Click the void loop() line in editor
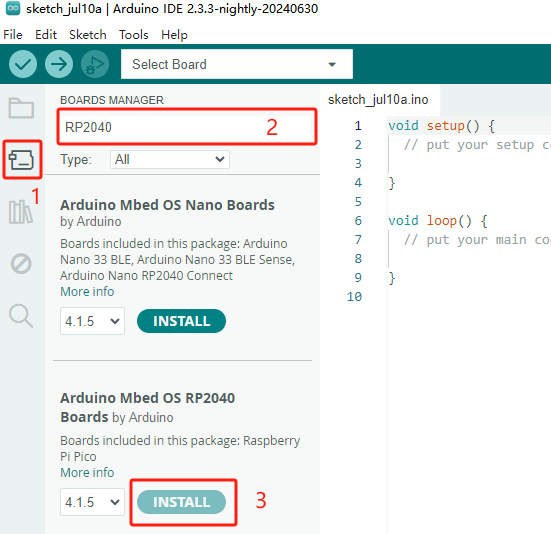This screenshot has height=534, width=551. 438,221
